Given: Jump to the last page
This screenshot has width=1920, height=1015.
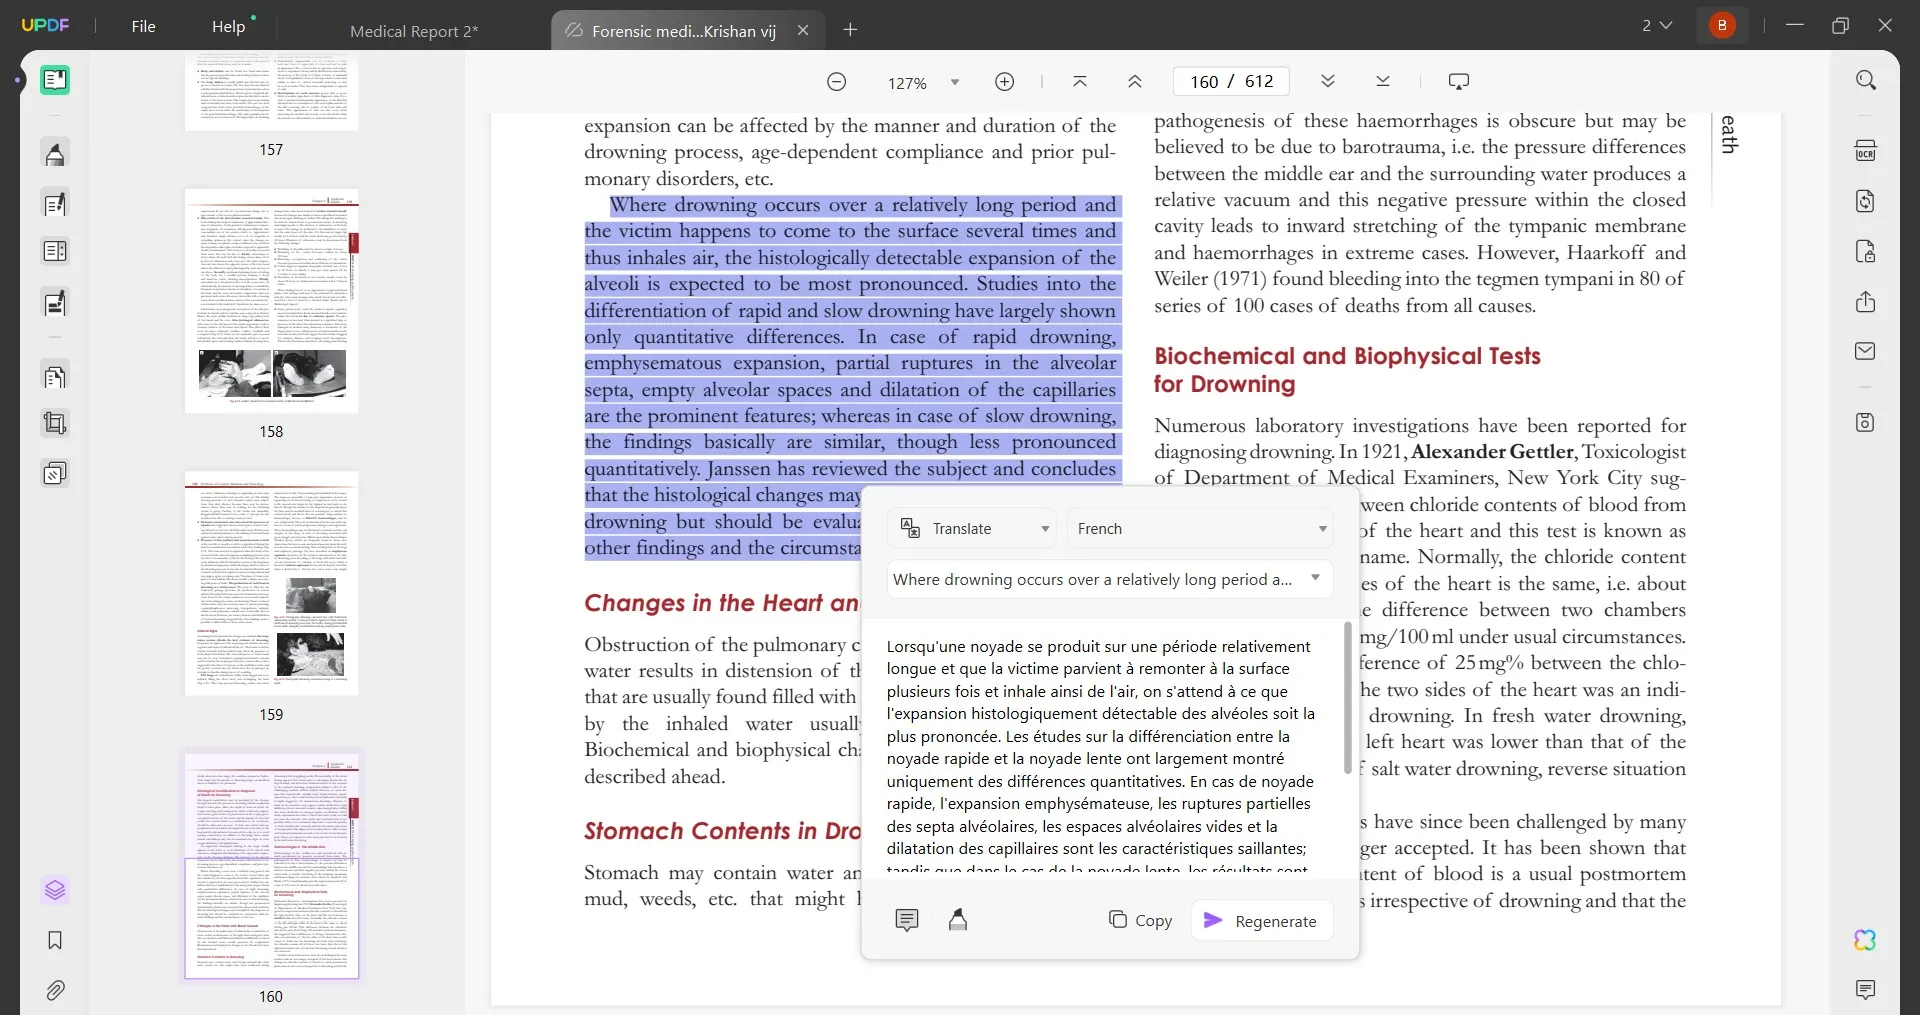Looking at the screenshot, I should point(1383,82).
